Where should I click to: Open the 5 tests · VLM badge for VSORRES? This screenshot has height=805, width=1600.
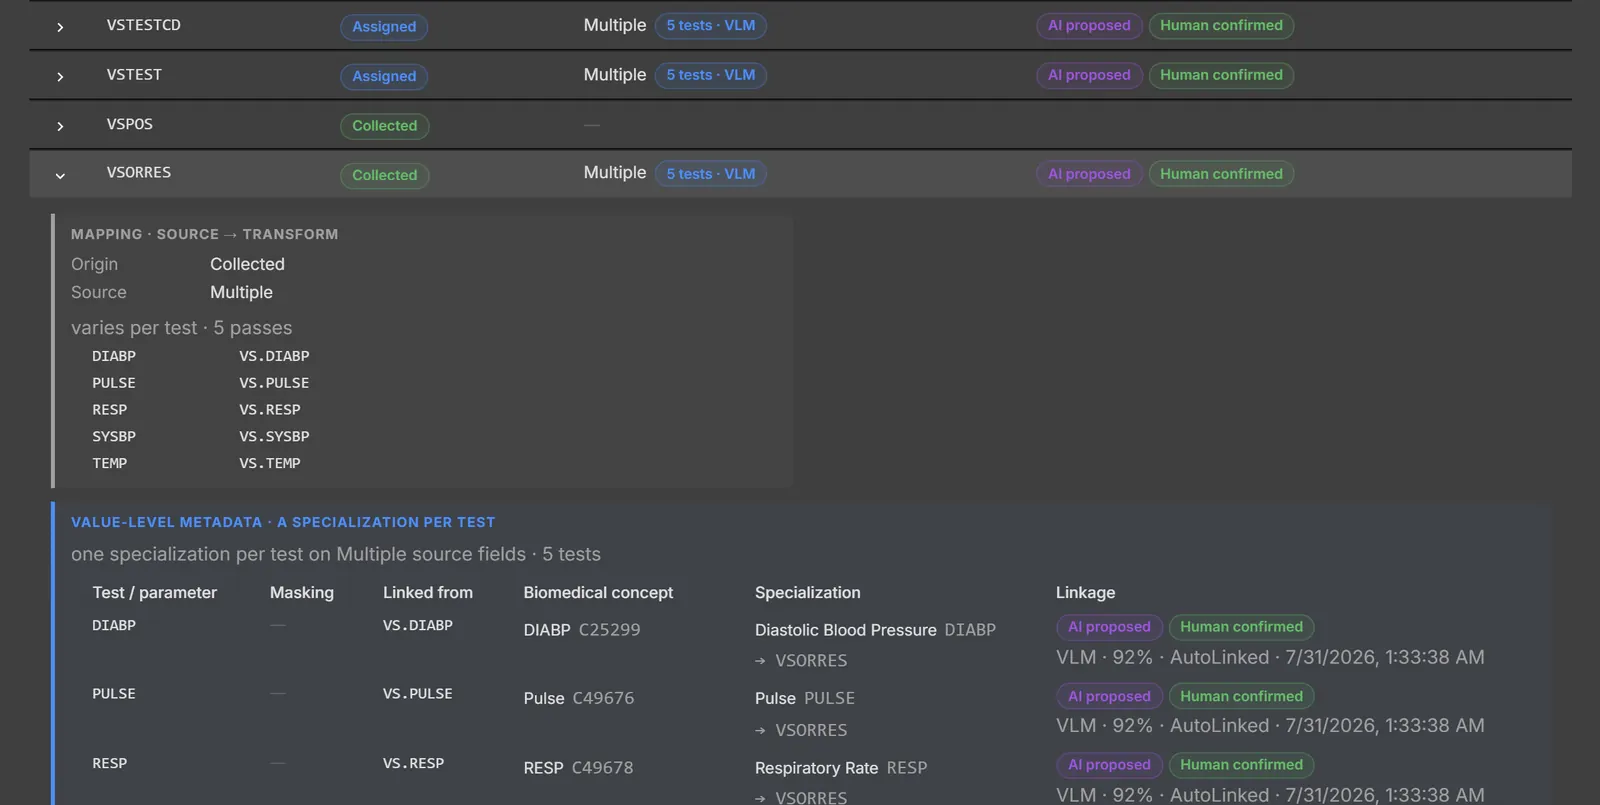click(x=711, y=174)
